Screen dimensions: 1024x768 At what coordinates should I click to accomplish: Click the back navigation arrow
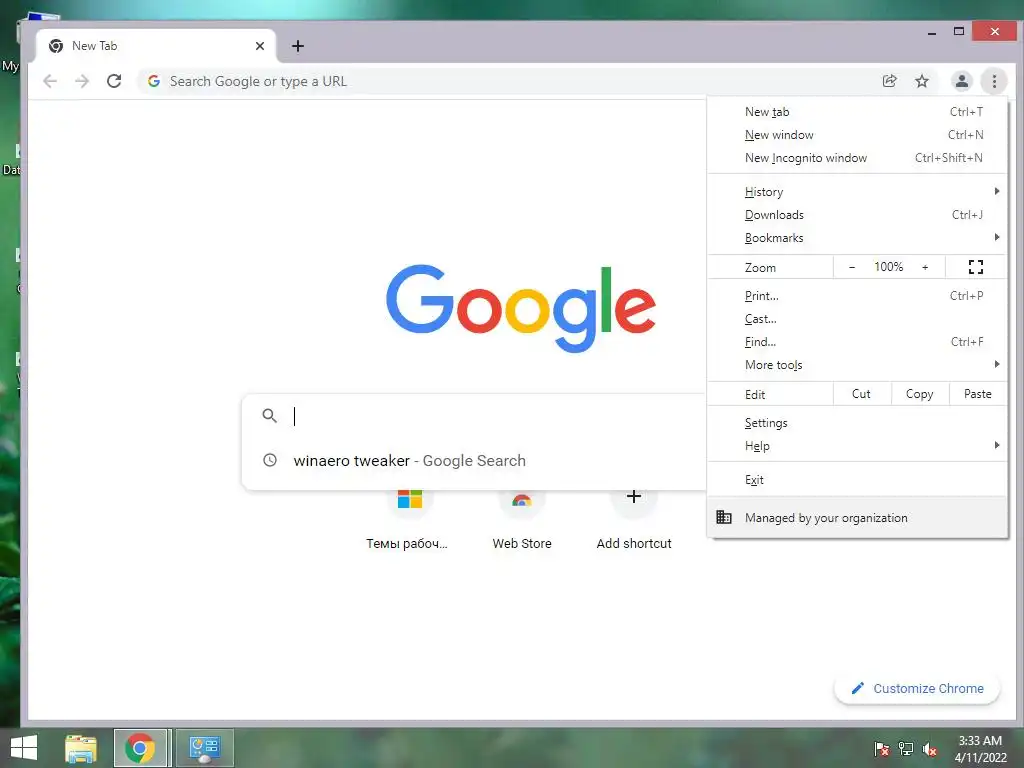50,81
